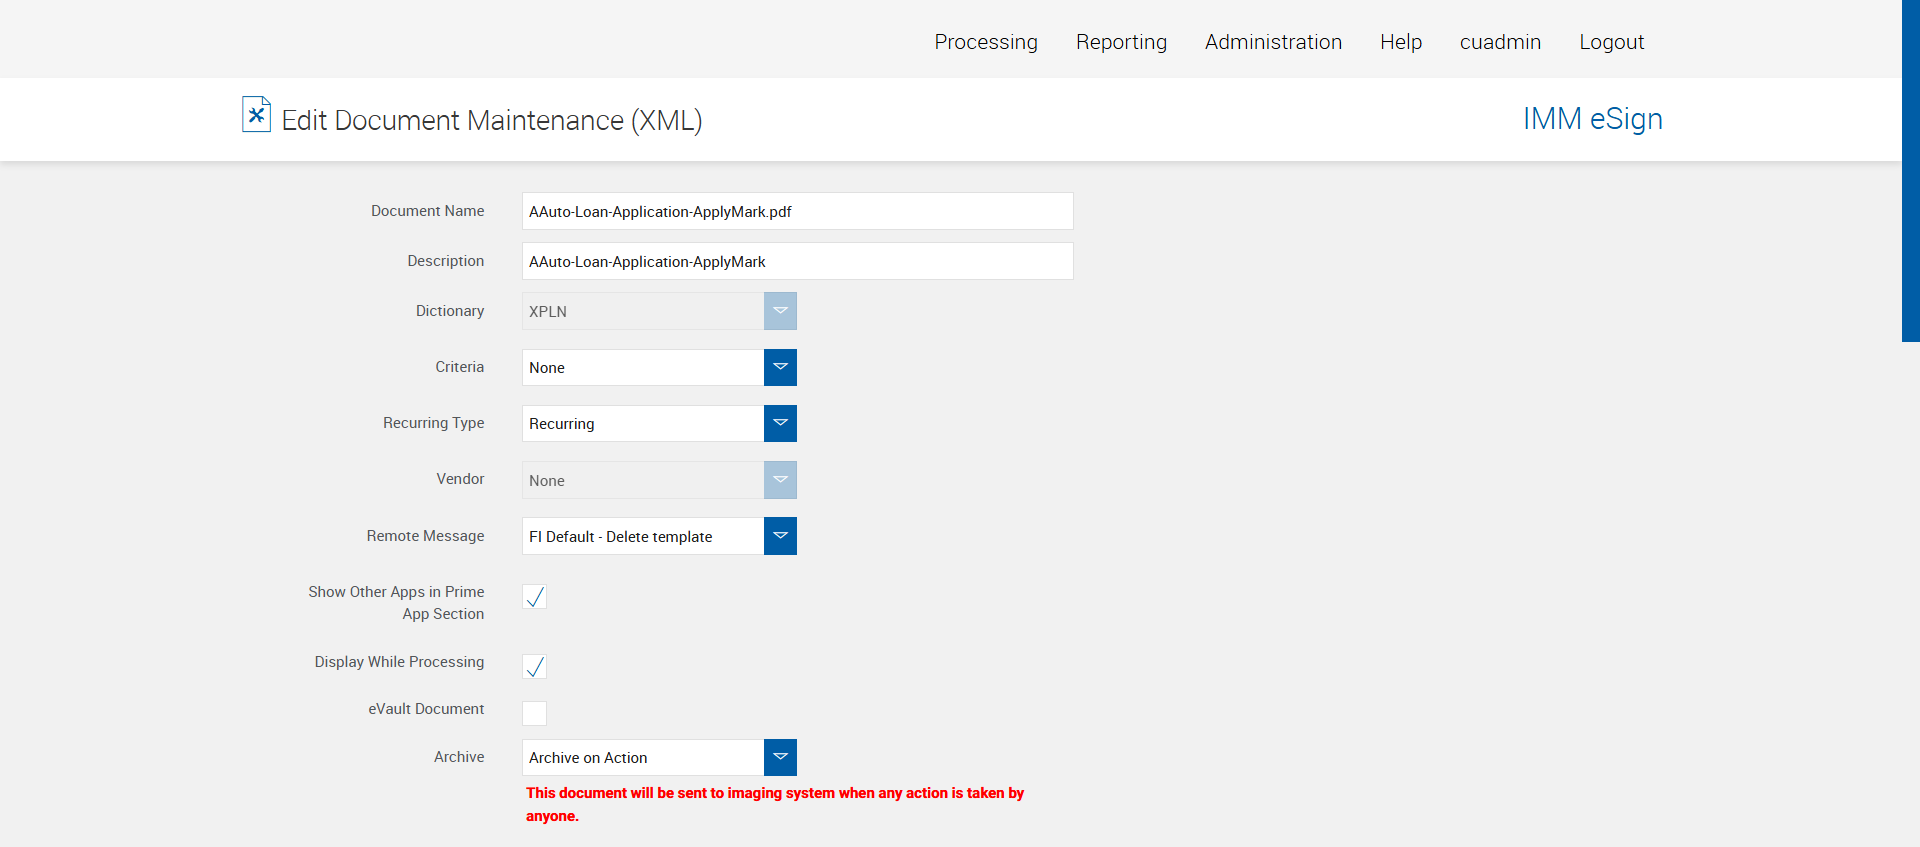Open the Processing menu
This screenshot has height=847, width=1920.
click(x=986, y=42)
